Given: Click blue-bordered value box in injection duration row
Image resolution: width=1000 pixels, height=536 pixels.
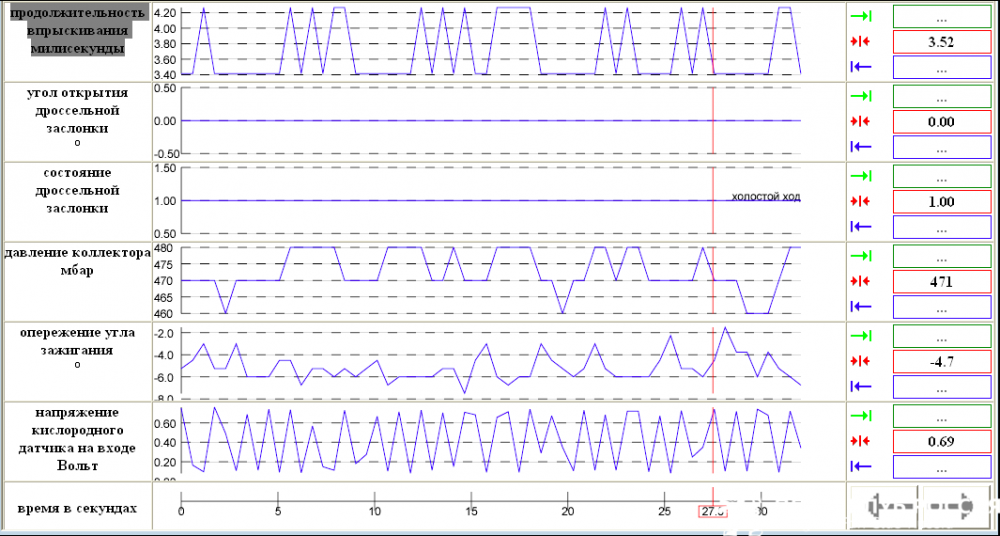Looking at the screenshot, I should pyautogui.click(x=941, y=66).
